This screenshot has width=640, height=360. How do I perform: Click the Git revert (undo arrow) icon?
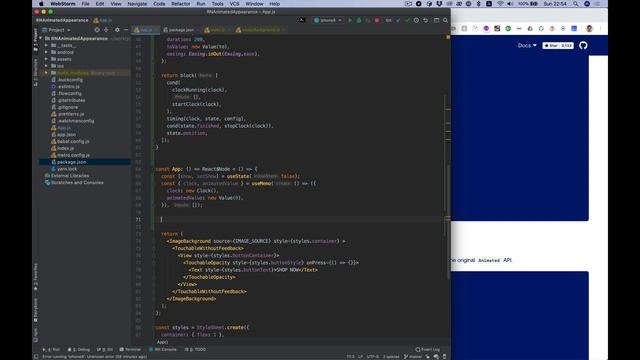(x=425, y=20)
